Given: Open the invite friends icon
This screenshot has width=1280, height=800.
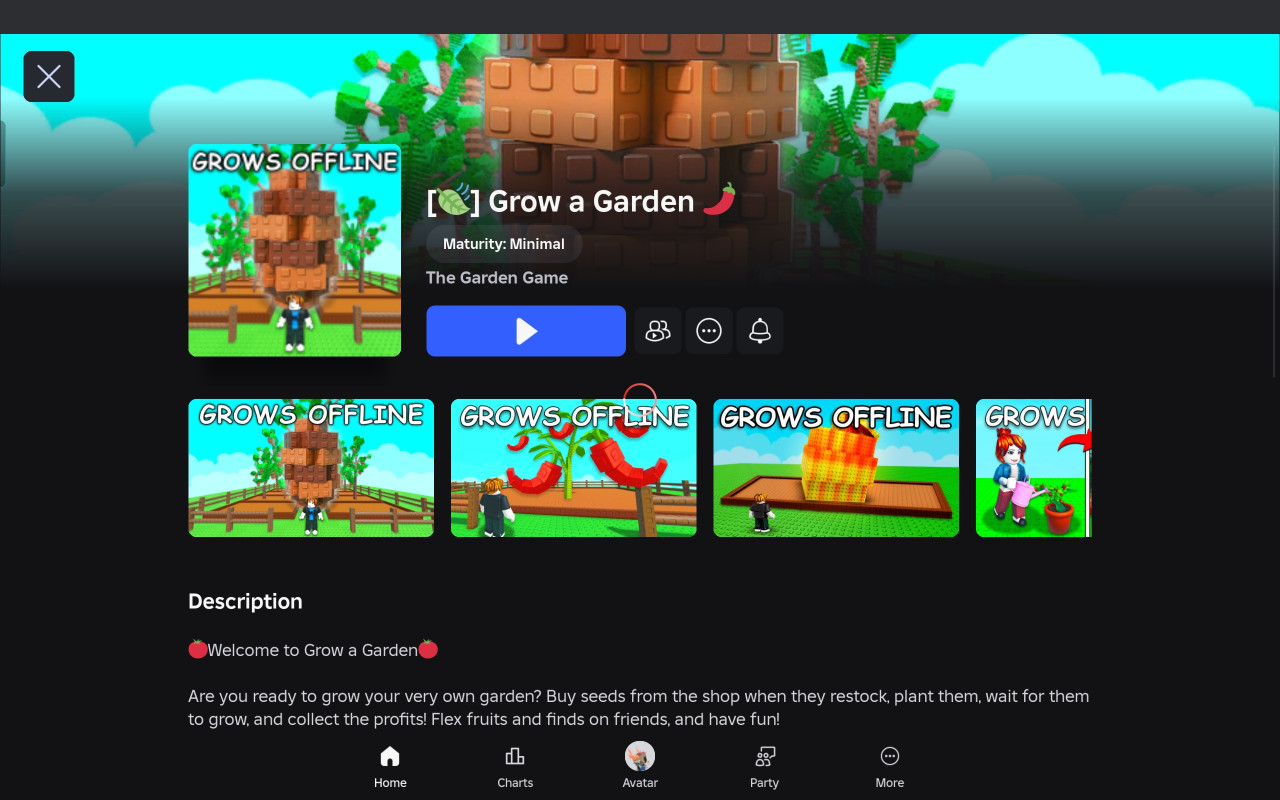Looking at the screenshot, I should point(658,331).
